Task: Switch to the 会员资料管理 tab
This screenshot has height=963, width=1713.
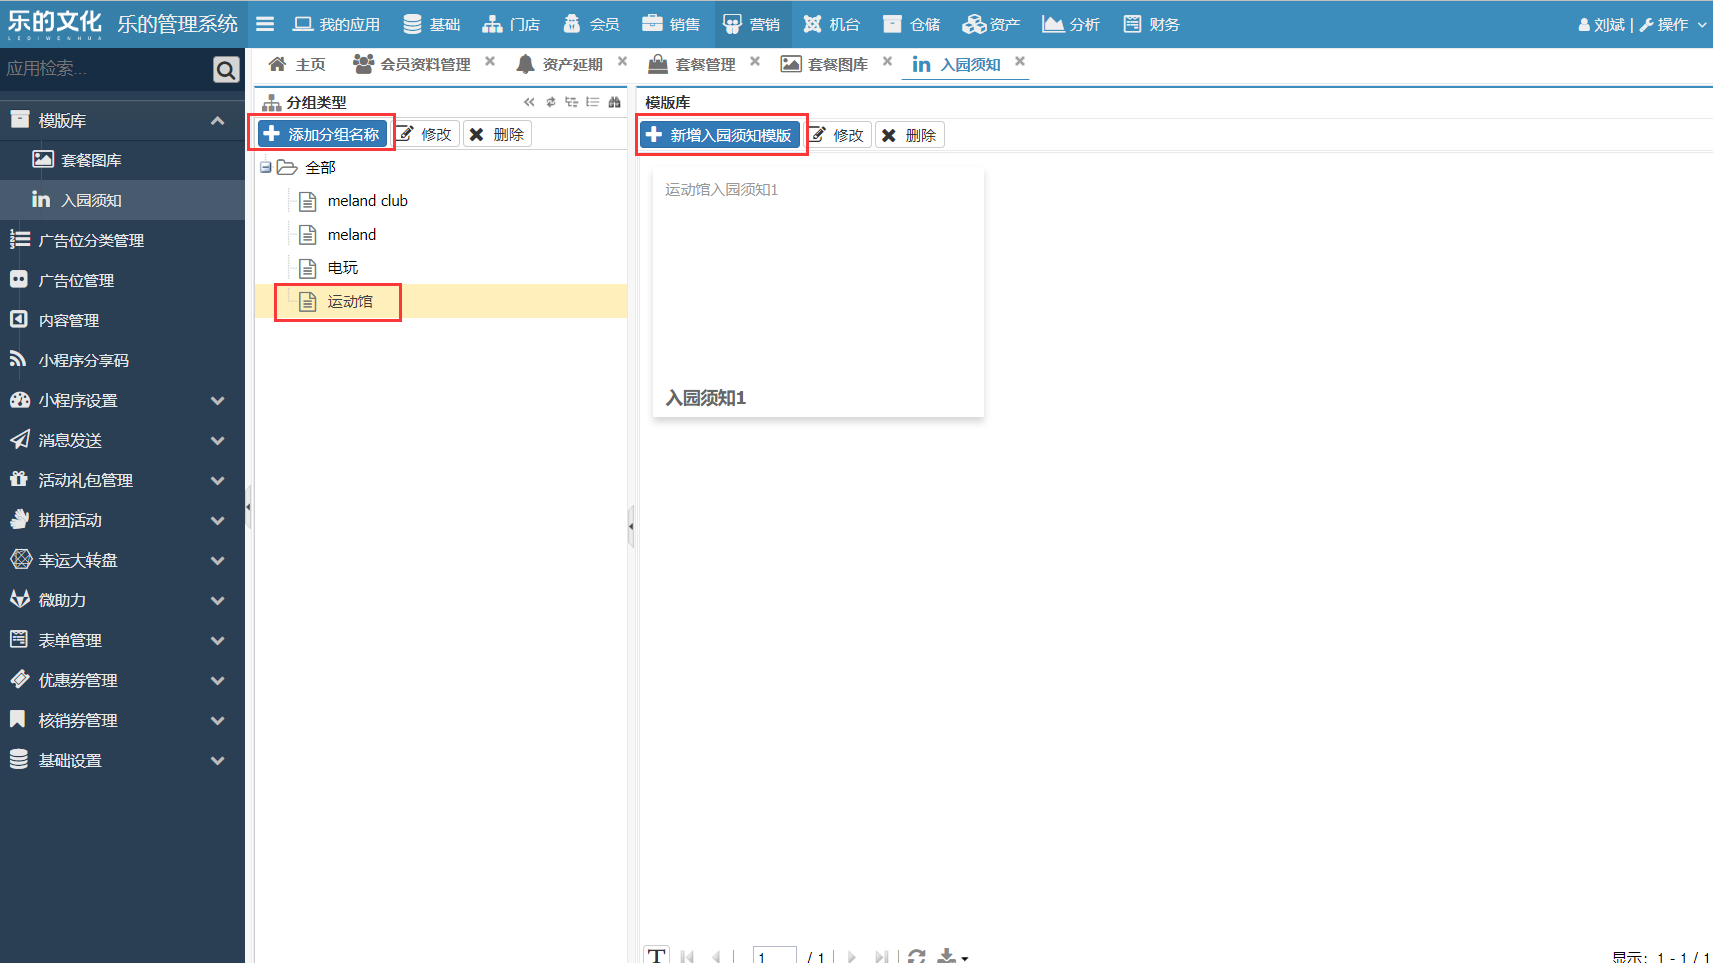Action: 412,64
